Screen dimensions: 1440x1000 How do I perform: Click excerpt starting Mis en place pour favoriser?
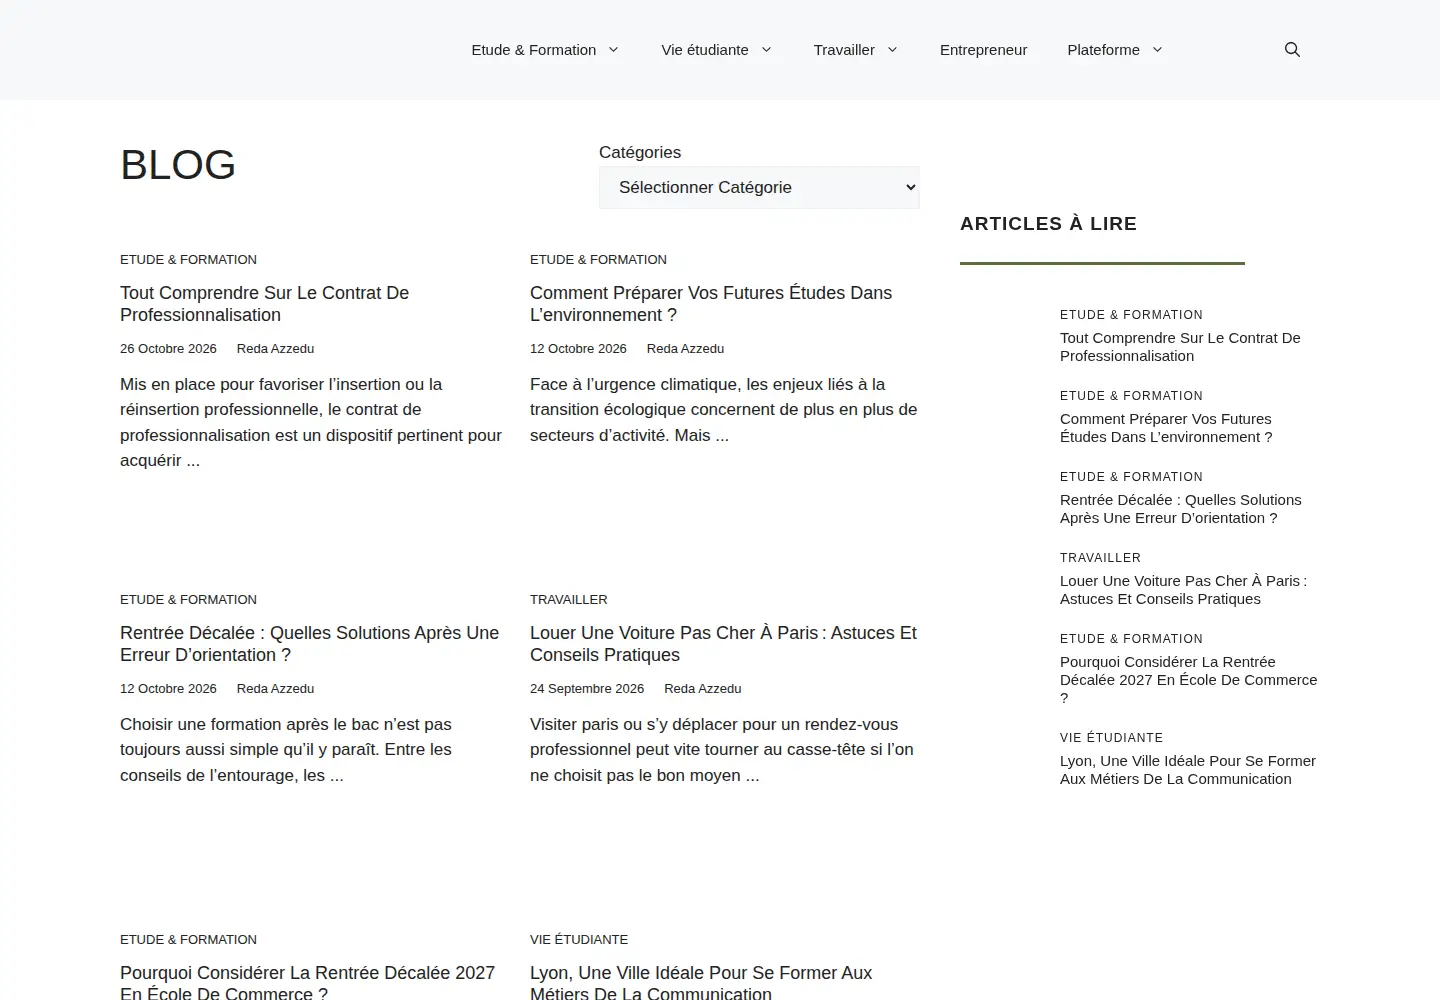[x=311, y=423]
